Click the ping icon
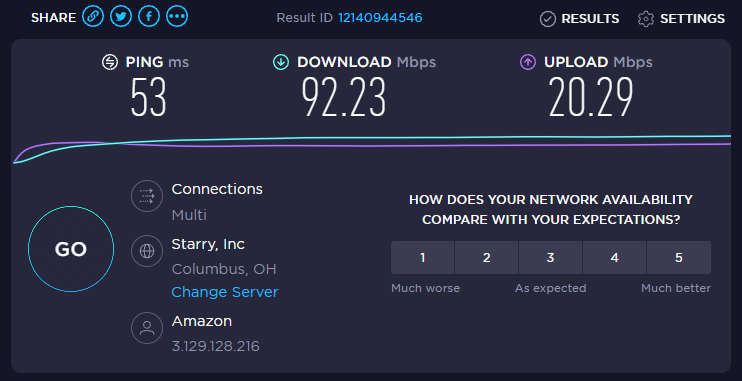This screenshot has height=381, width=742. [x=110, y=62]
